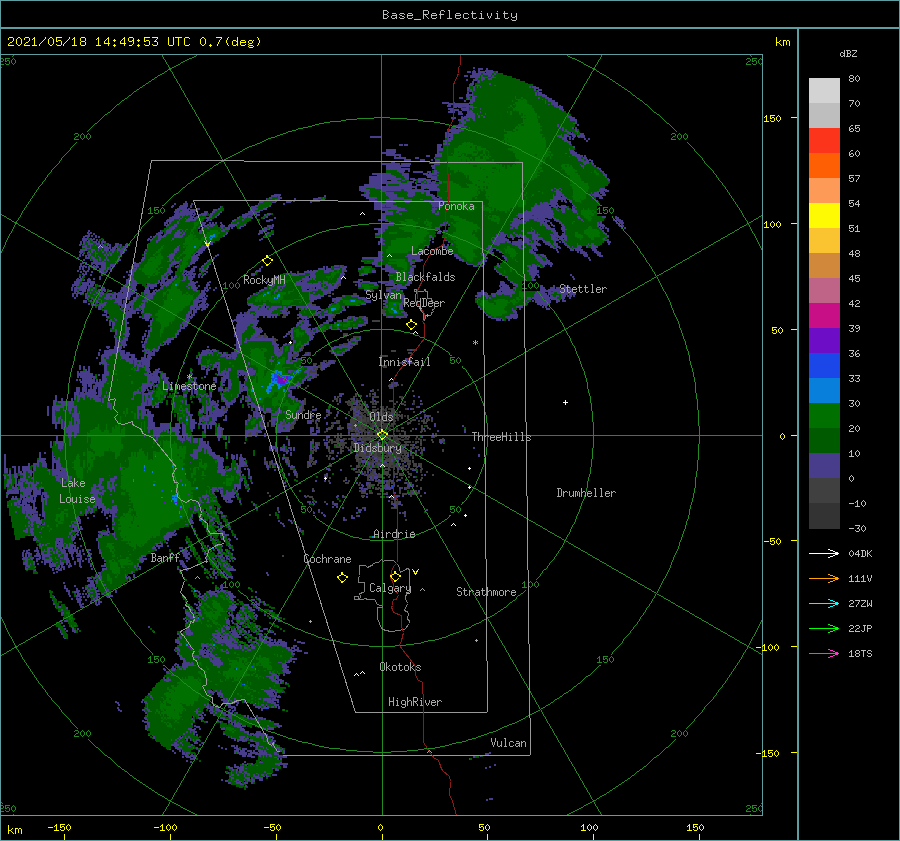
Task: Click the yellow diamond marker below Cochrane
Action: 342,578
